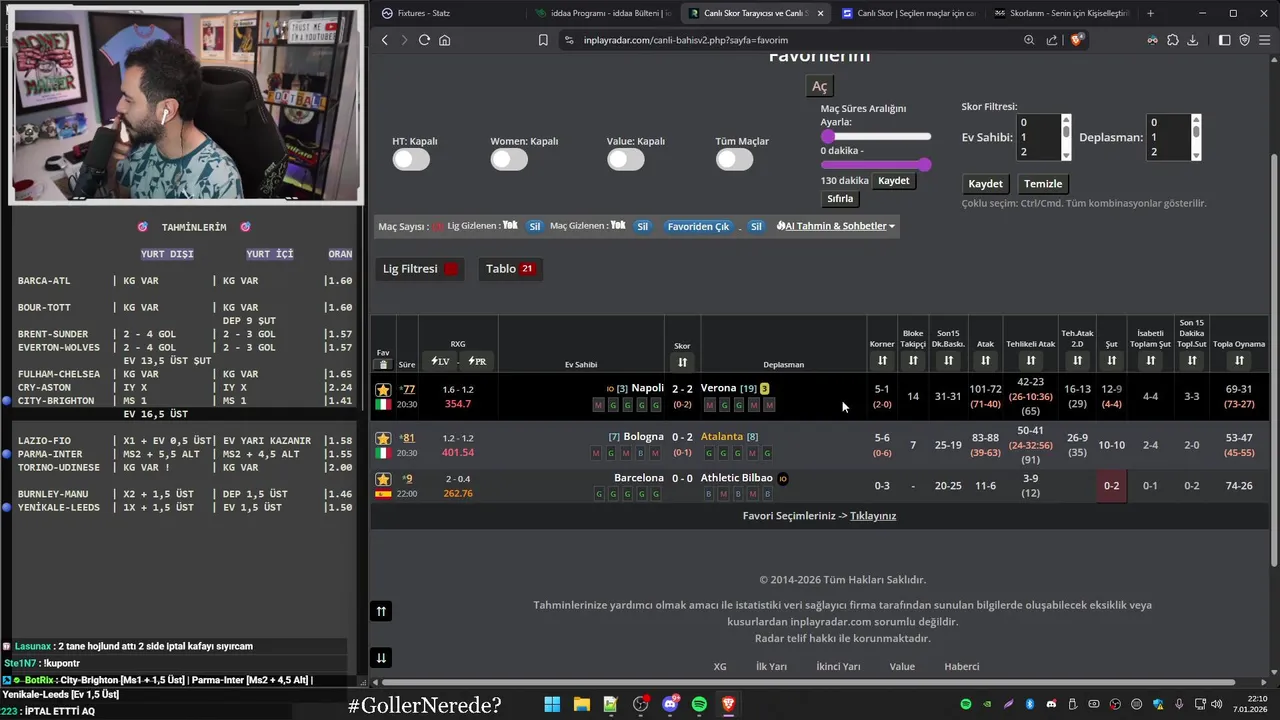
Task: Click Sil next to Lig Gizlenen
Action: click(534, 226)
